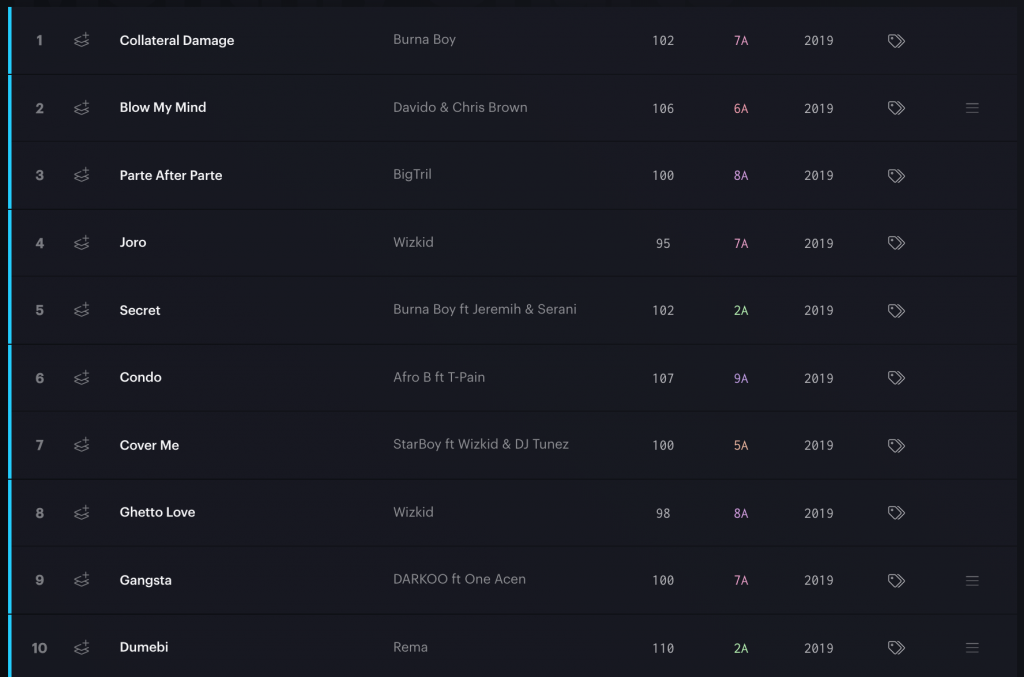Click the add-to-playlist icon for Joro
Screen dimensions: 1024x677
click(82, 243)
